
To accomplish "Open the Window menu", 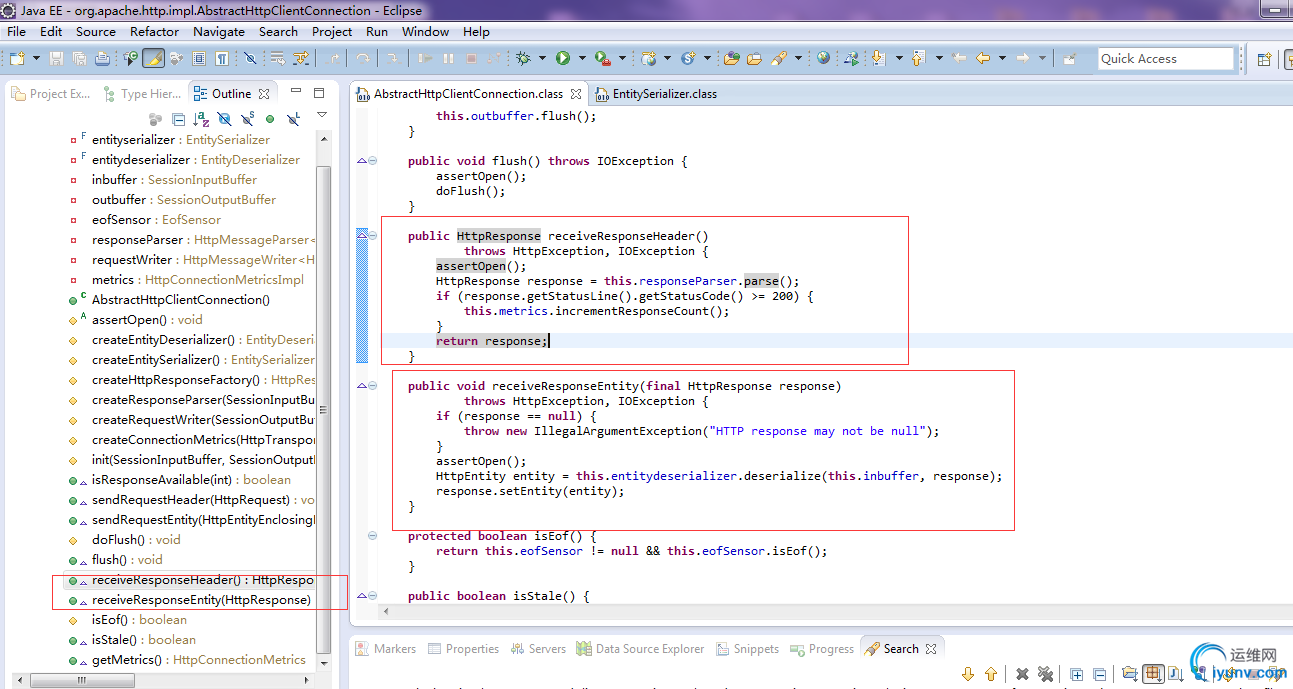I will [425, 31].
